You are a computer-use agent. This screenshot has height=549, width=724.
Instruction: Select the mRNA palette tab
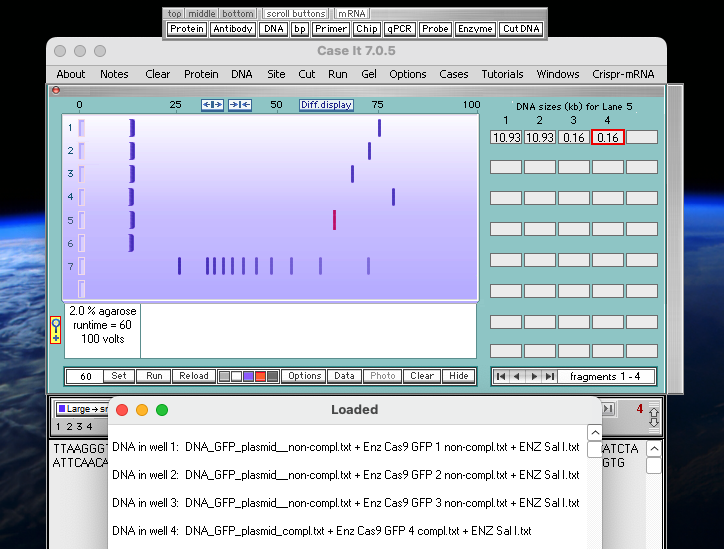[351, 14]
